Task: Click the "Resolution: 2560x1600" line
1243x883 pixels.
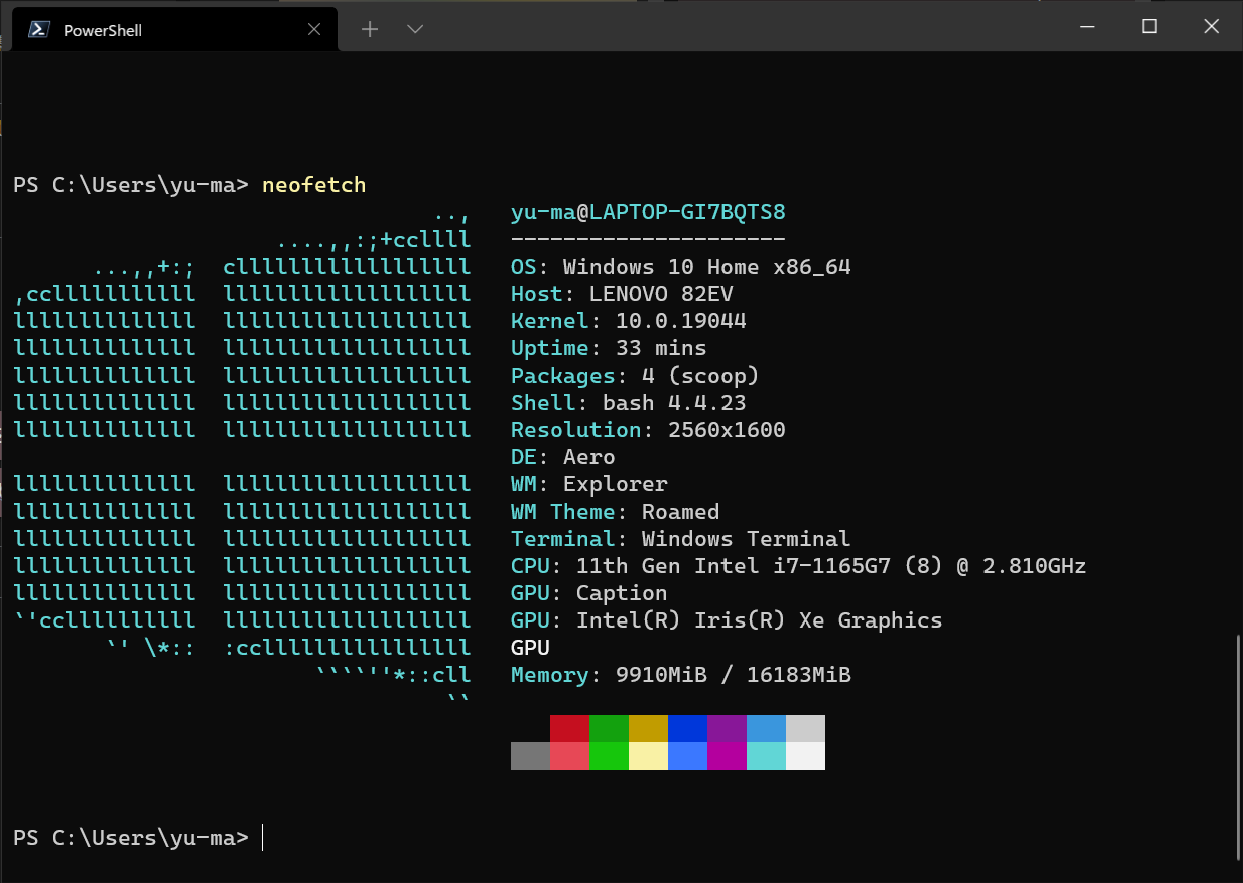Action: pyautogui.click(x=648, y=430)
